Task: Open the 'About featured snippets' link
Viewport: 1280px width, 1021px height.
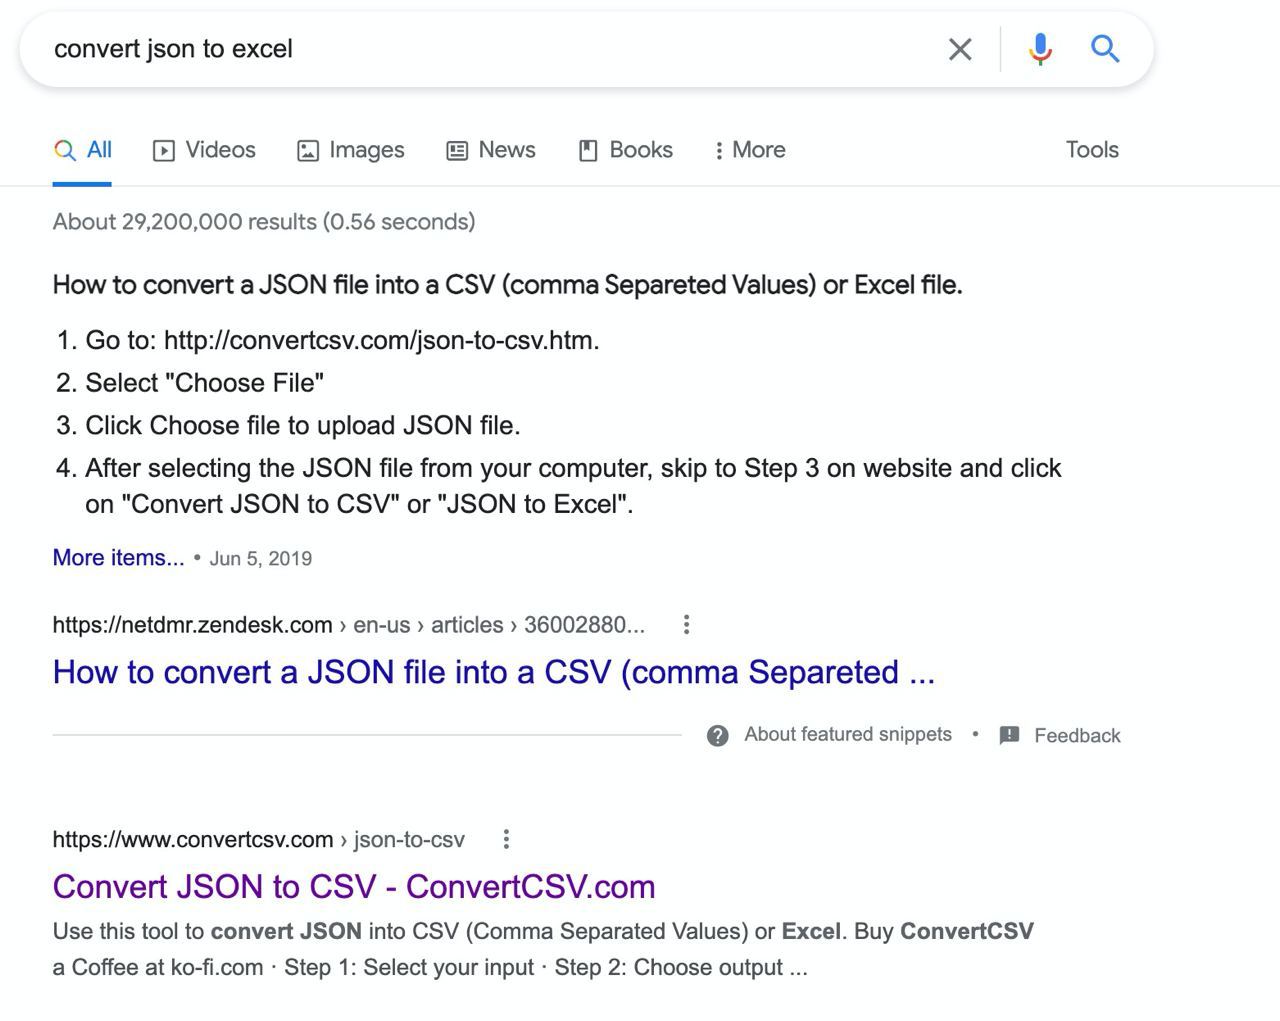Action: [848, 735]
